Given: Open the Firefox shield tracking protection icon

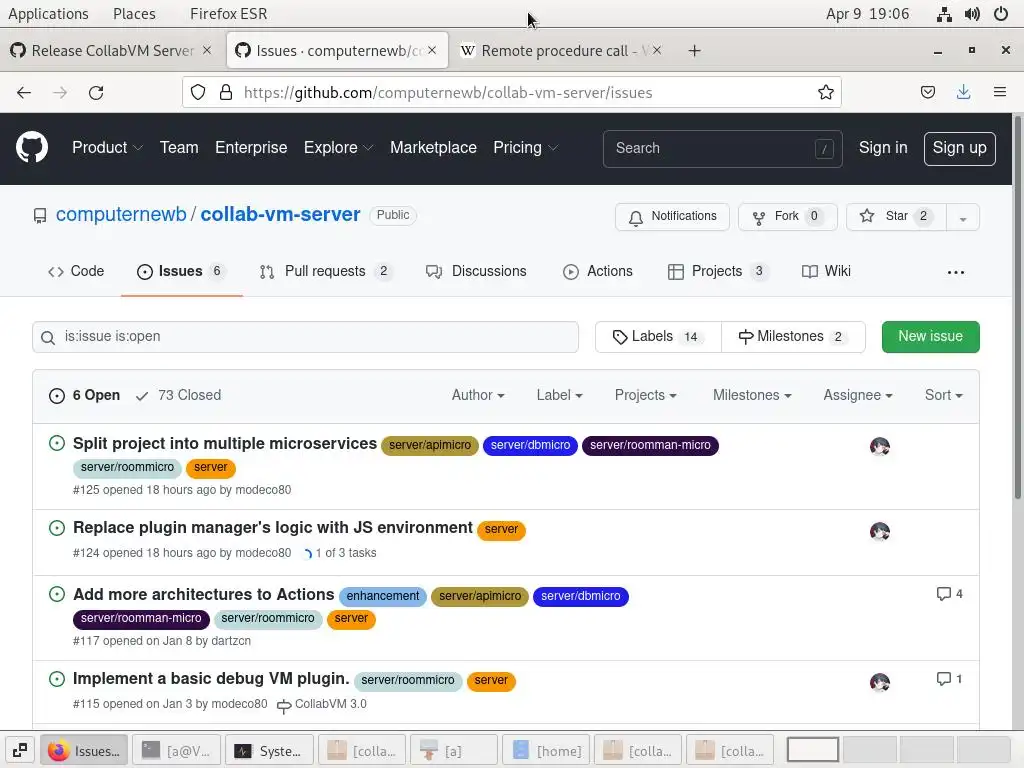Looking at the screenshot, I should tap(198, 93).
